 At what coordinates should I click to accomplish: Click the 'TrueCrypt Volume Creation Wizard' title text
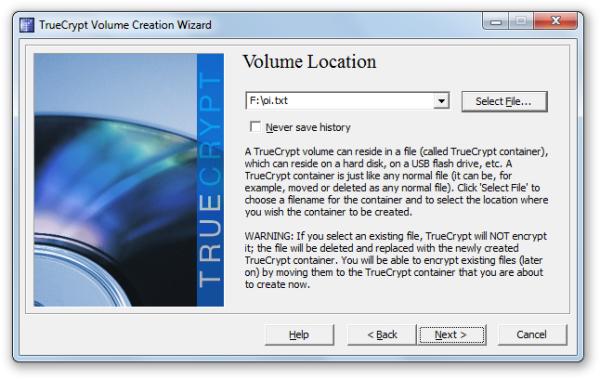click(x=125, y=25)
